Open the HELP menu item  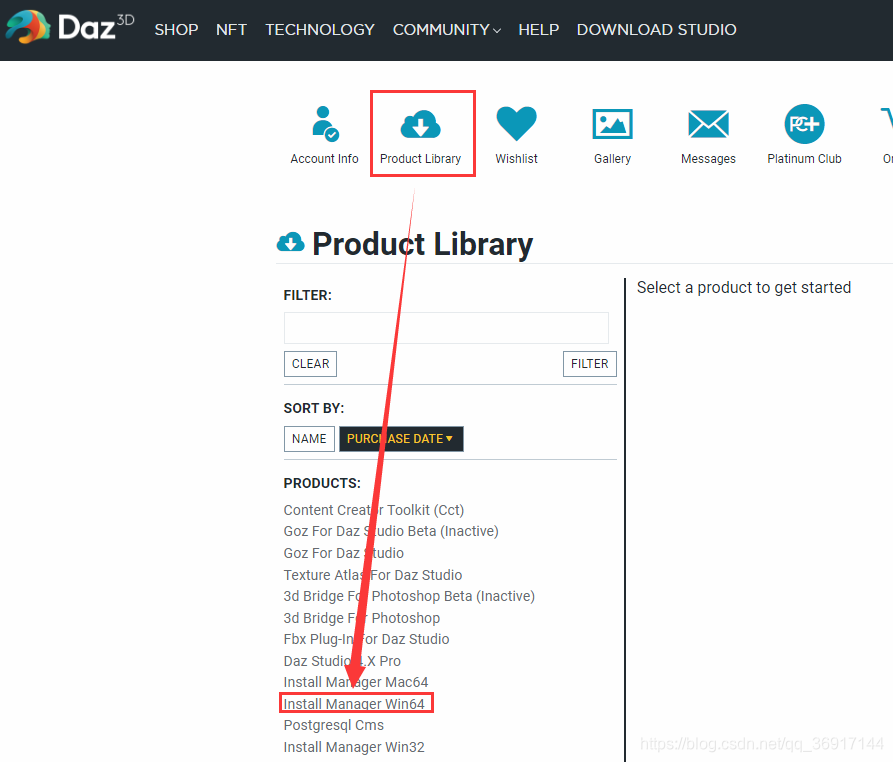[x=538, y=30]
